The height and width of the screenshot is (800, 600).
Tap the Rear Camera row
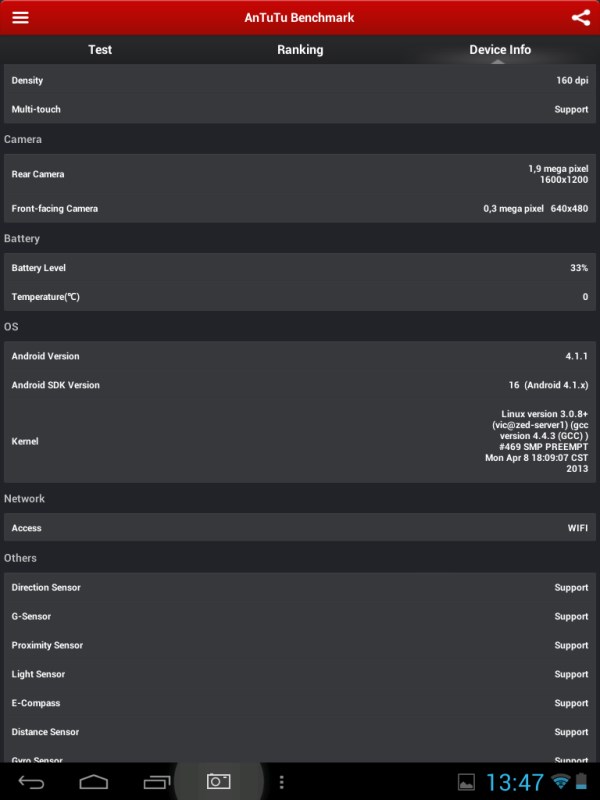[x=300, y=174]
